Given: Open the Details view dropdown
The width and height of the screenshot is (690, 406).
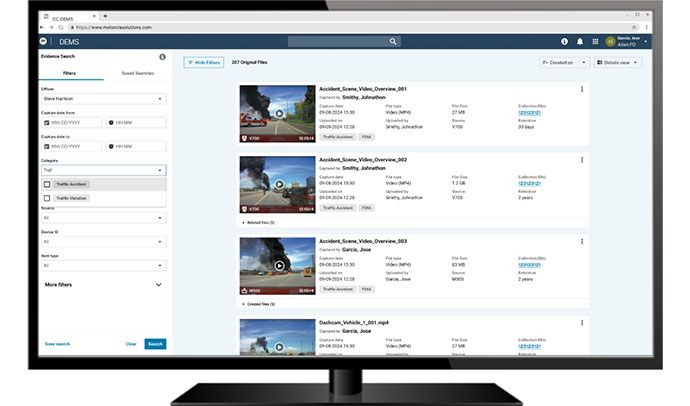Looking at the screenshot, I should (x=620, y=62).
